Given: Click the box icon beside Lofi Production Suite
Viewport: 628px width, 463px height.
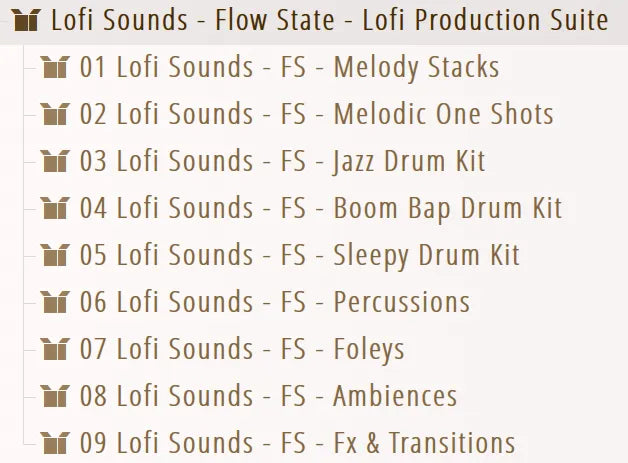Looking at the screenshot, I should click(x=29, y=20).
